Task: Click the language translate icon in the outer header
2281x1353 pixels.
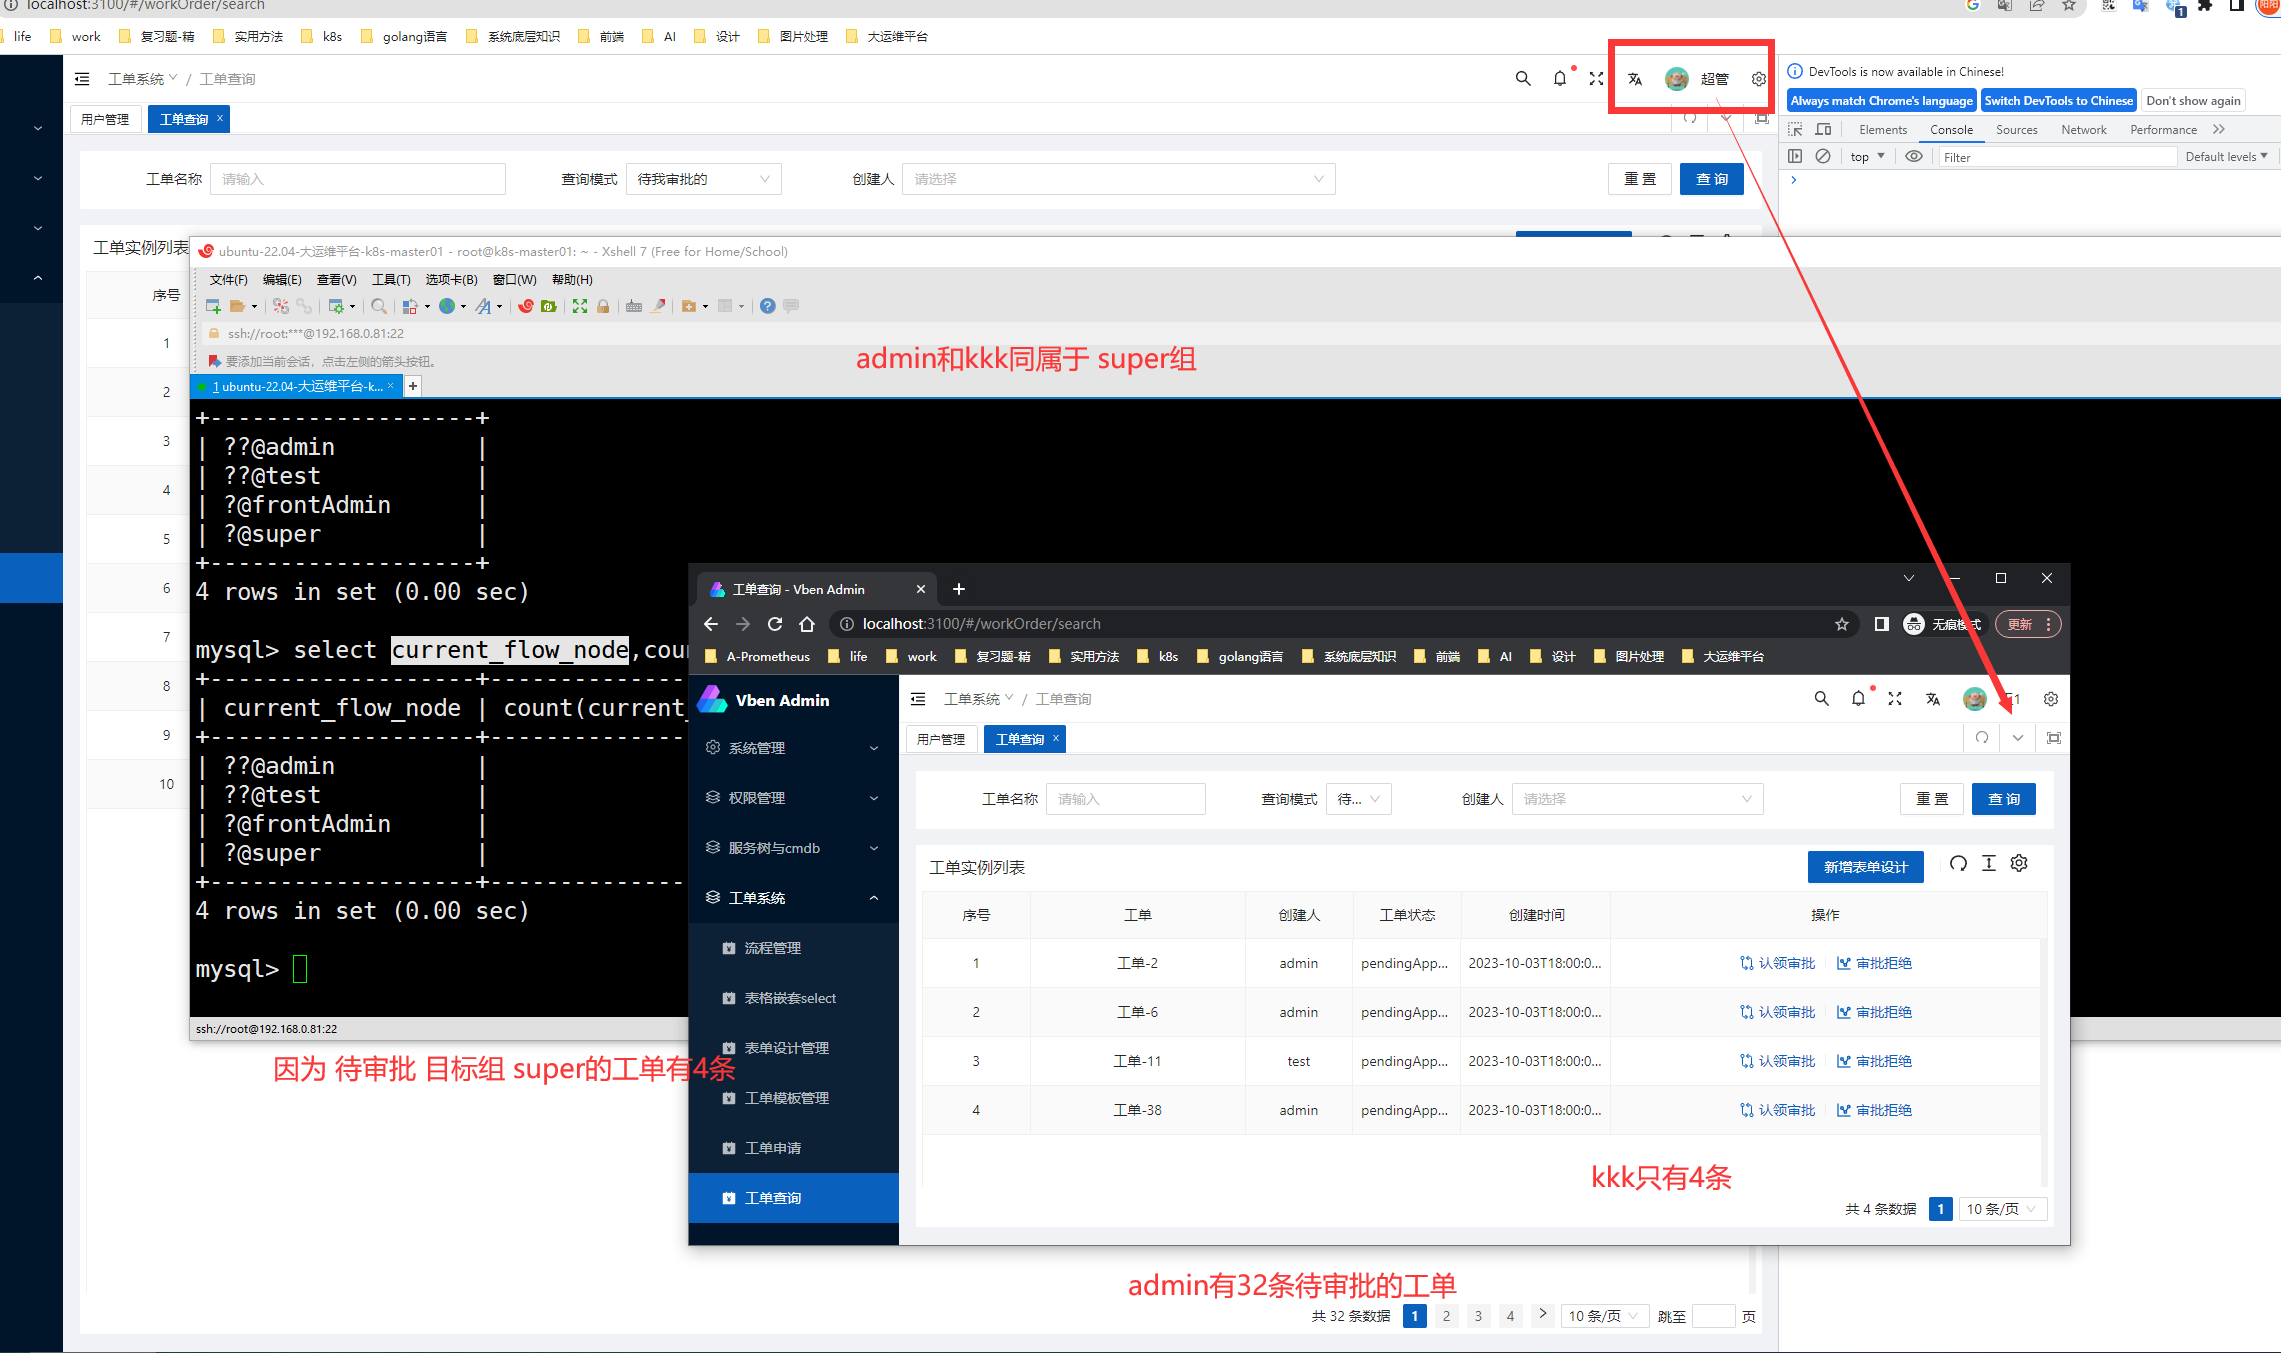Action: click(1635, 79)
